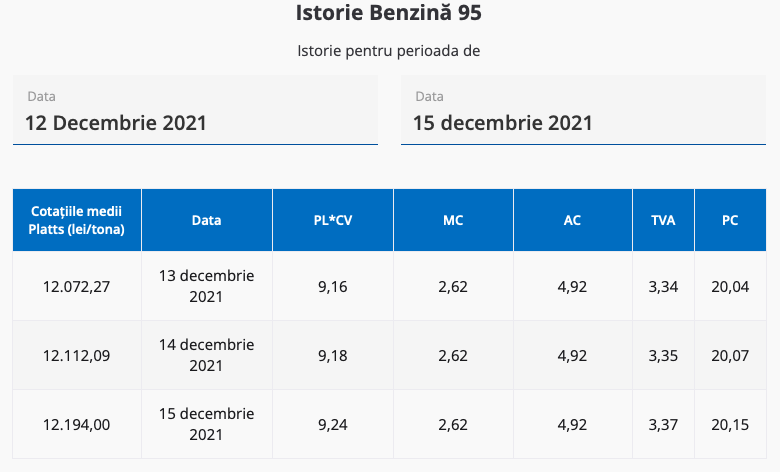Click the AC column header

point(572,220)
